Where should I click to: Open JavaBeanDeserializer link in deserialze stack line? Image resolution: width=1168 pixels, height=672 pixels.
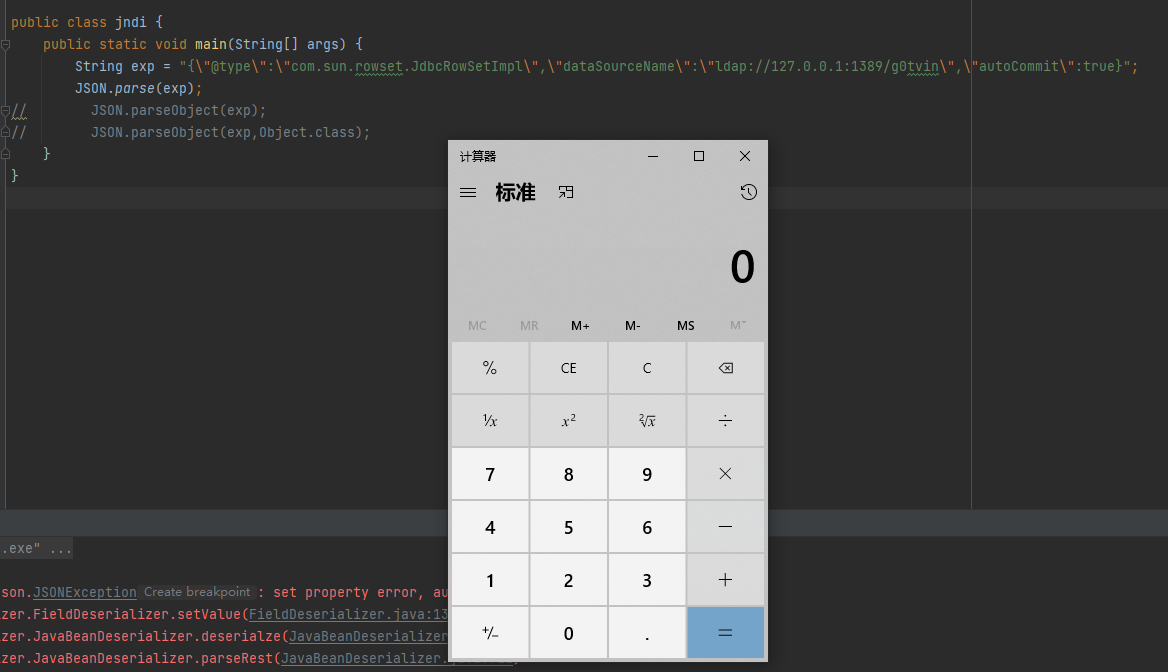[x=368, y=636]
